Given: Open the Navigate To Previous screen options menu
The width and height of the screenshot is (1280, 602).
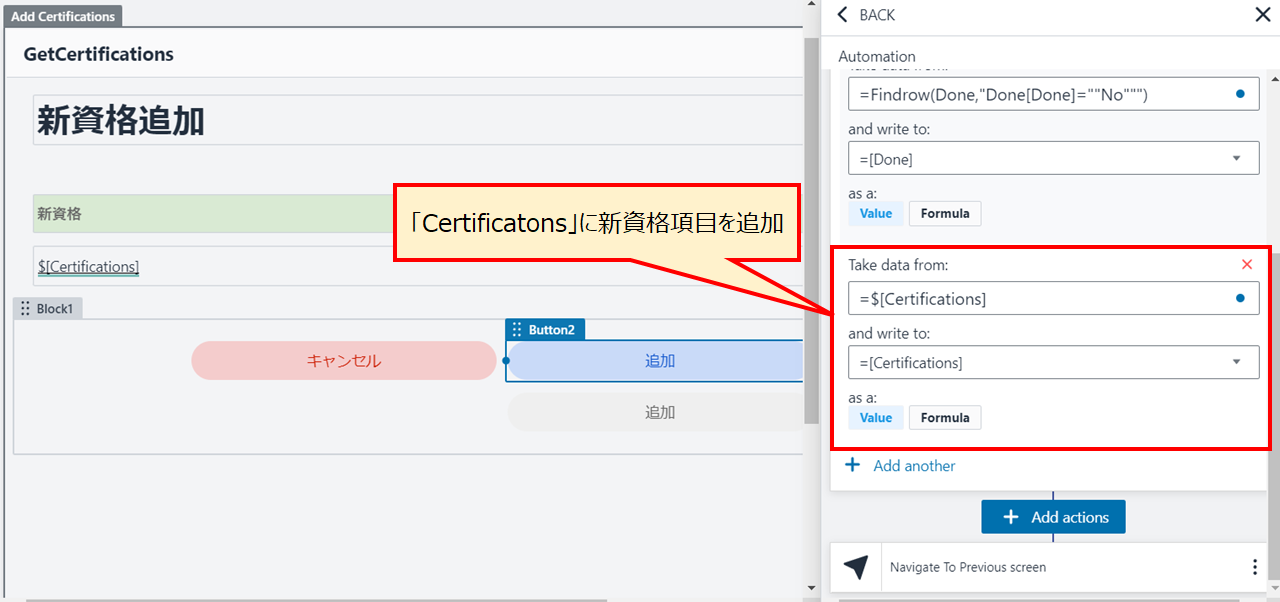Looking at the screenshot, I should (1255, 567).
